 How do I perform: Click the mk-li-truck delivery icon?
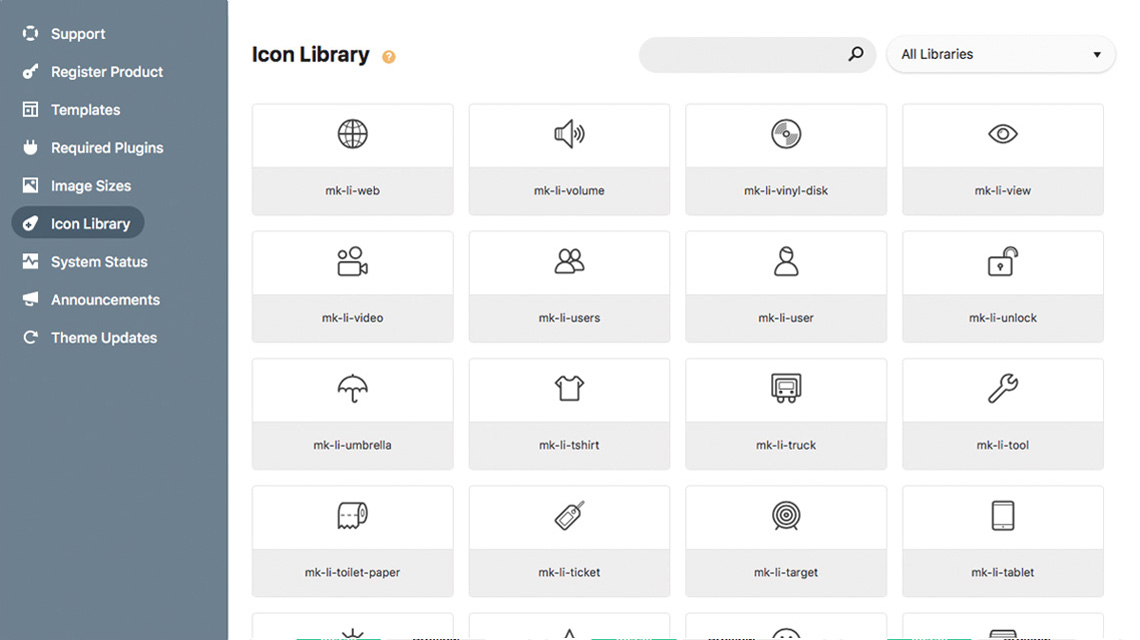point(785,388)
